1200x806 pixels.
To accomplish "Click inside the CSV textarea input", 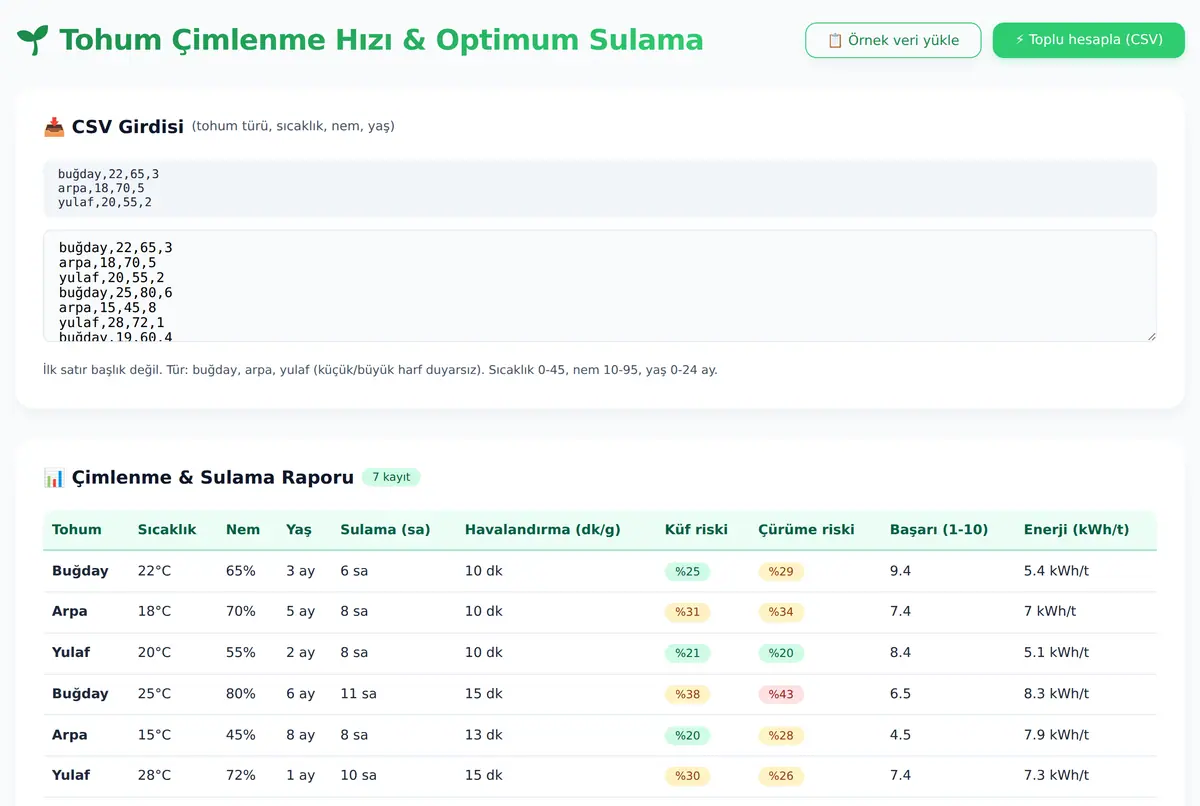I will click(600, 286).
